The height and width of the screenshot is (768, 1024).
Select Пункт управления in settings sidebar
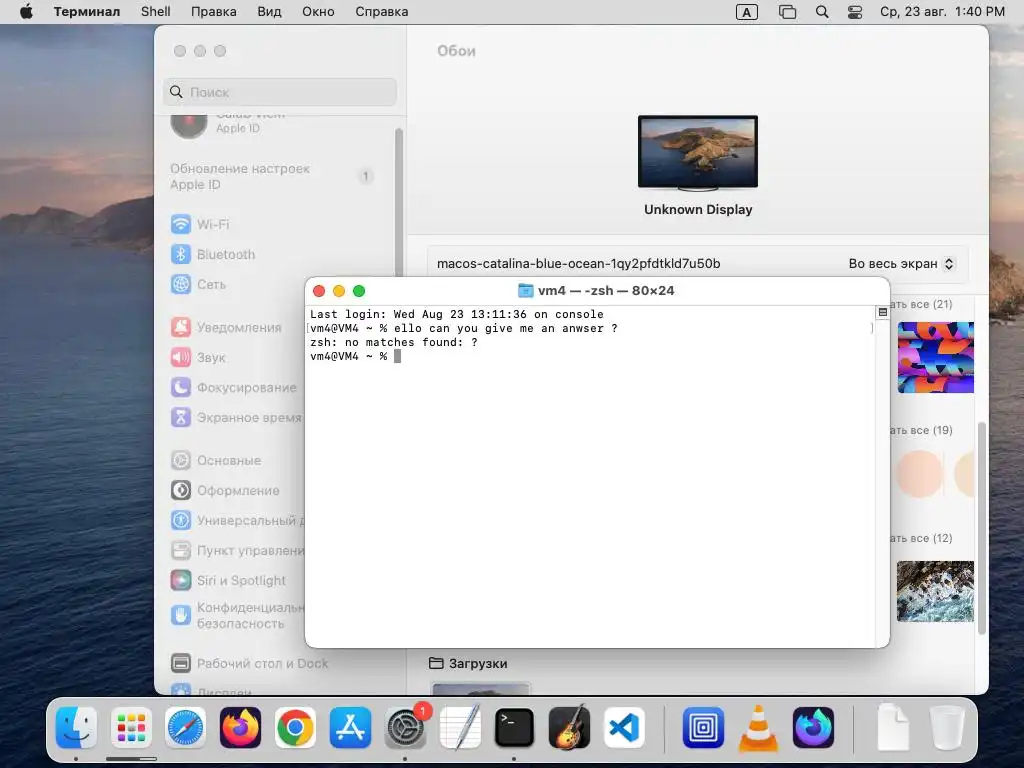(x=236, y=551)
